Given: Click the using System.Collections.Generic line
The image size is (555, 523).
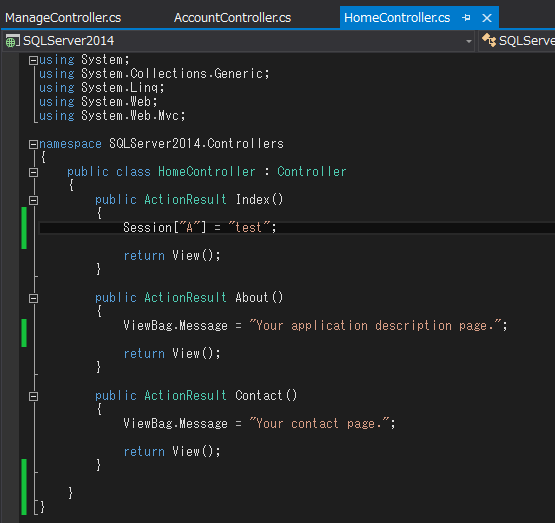Looking at the screenshot, I should (x=154, y=74).
